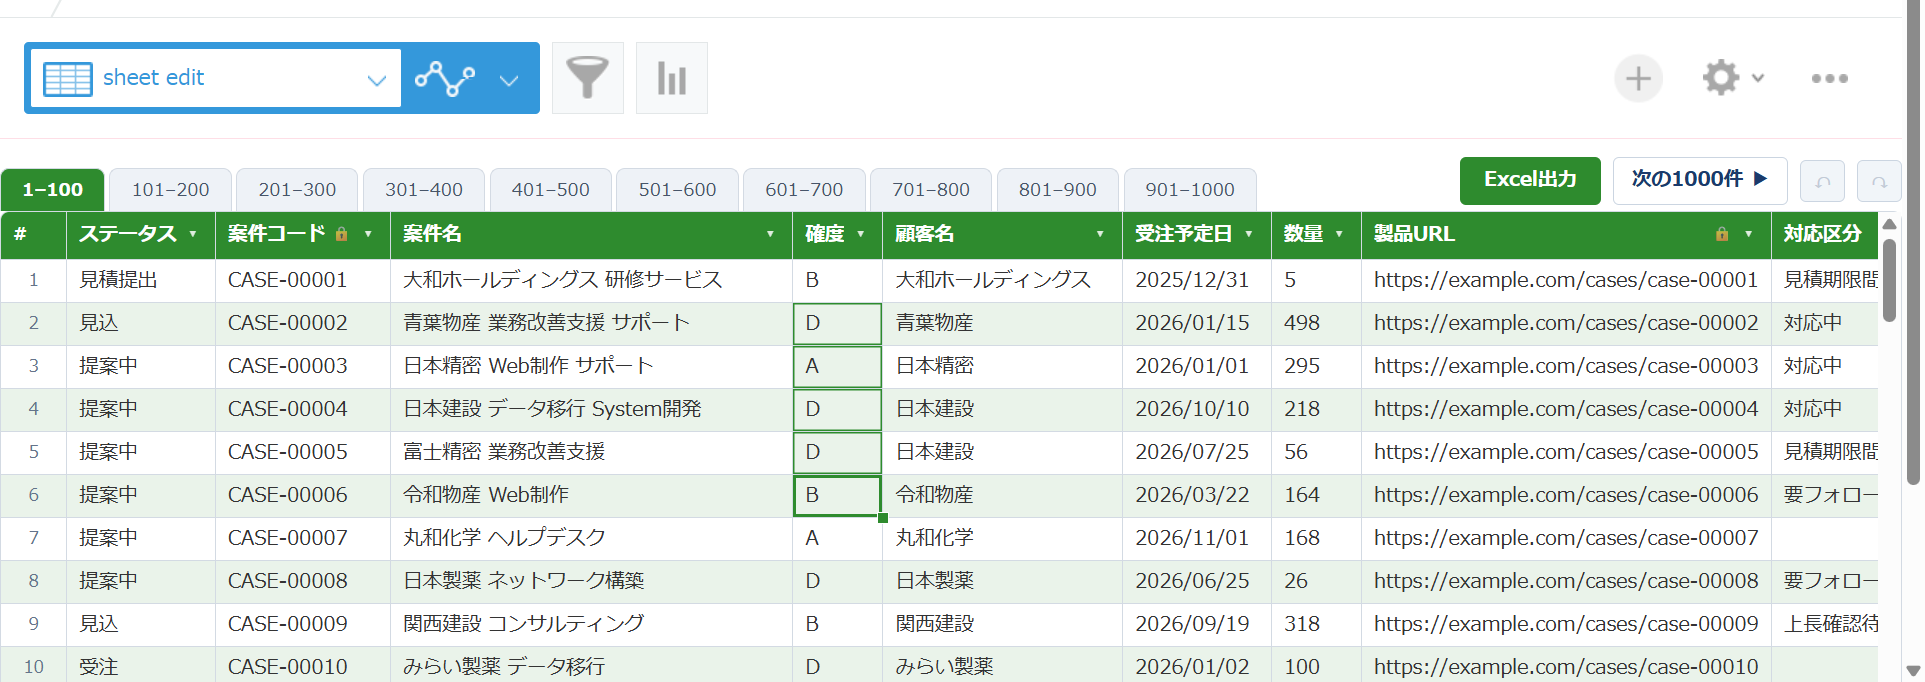Viewport: 1925px width, 682px height.
Task: Switch to the 201-300 tab
Action: (297, 190)
